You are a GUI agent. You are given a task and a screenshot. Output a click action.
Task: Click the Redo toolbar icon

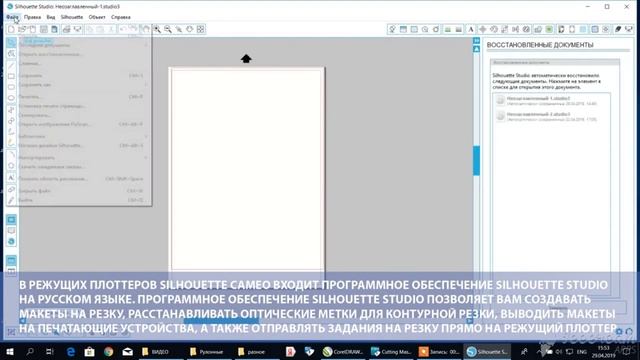133,29
